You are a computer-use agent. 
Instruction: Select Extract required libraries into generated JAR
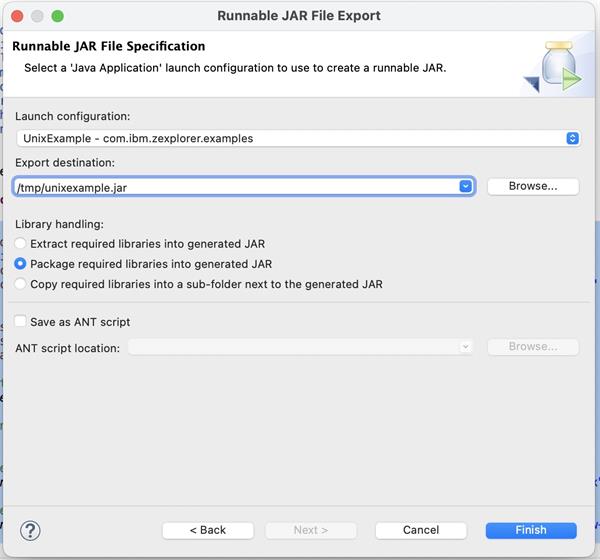click(x=21, y=244)
